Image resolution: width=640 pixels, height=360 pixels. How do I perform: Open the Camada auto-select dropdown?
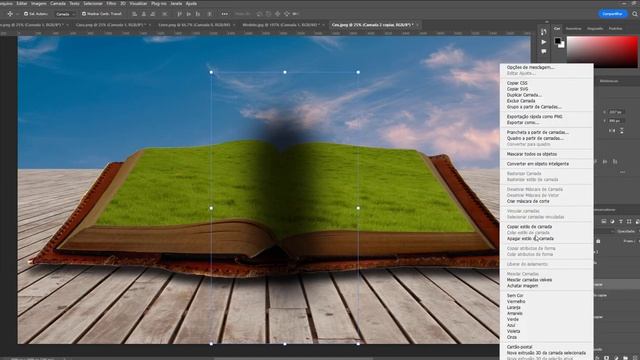pyautogui.click(x=65, y=14)
